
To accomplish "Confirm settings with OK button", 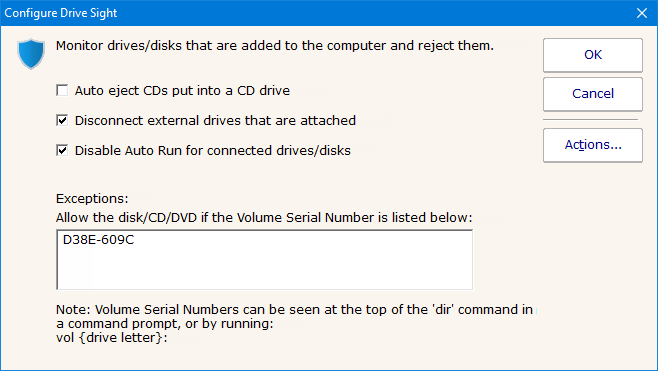I will pyautogui.click(x=593, y=55).
